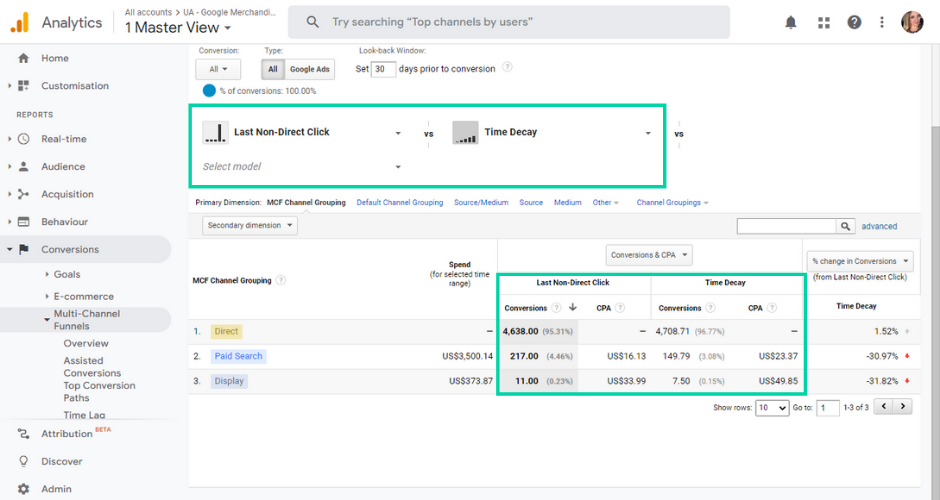The image size is (940, 500).
Task: Click the Google Analytics logo
Action: point(20,22)
